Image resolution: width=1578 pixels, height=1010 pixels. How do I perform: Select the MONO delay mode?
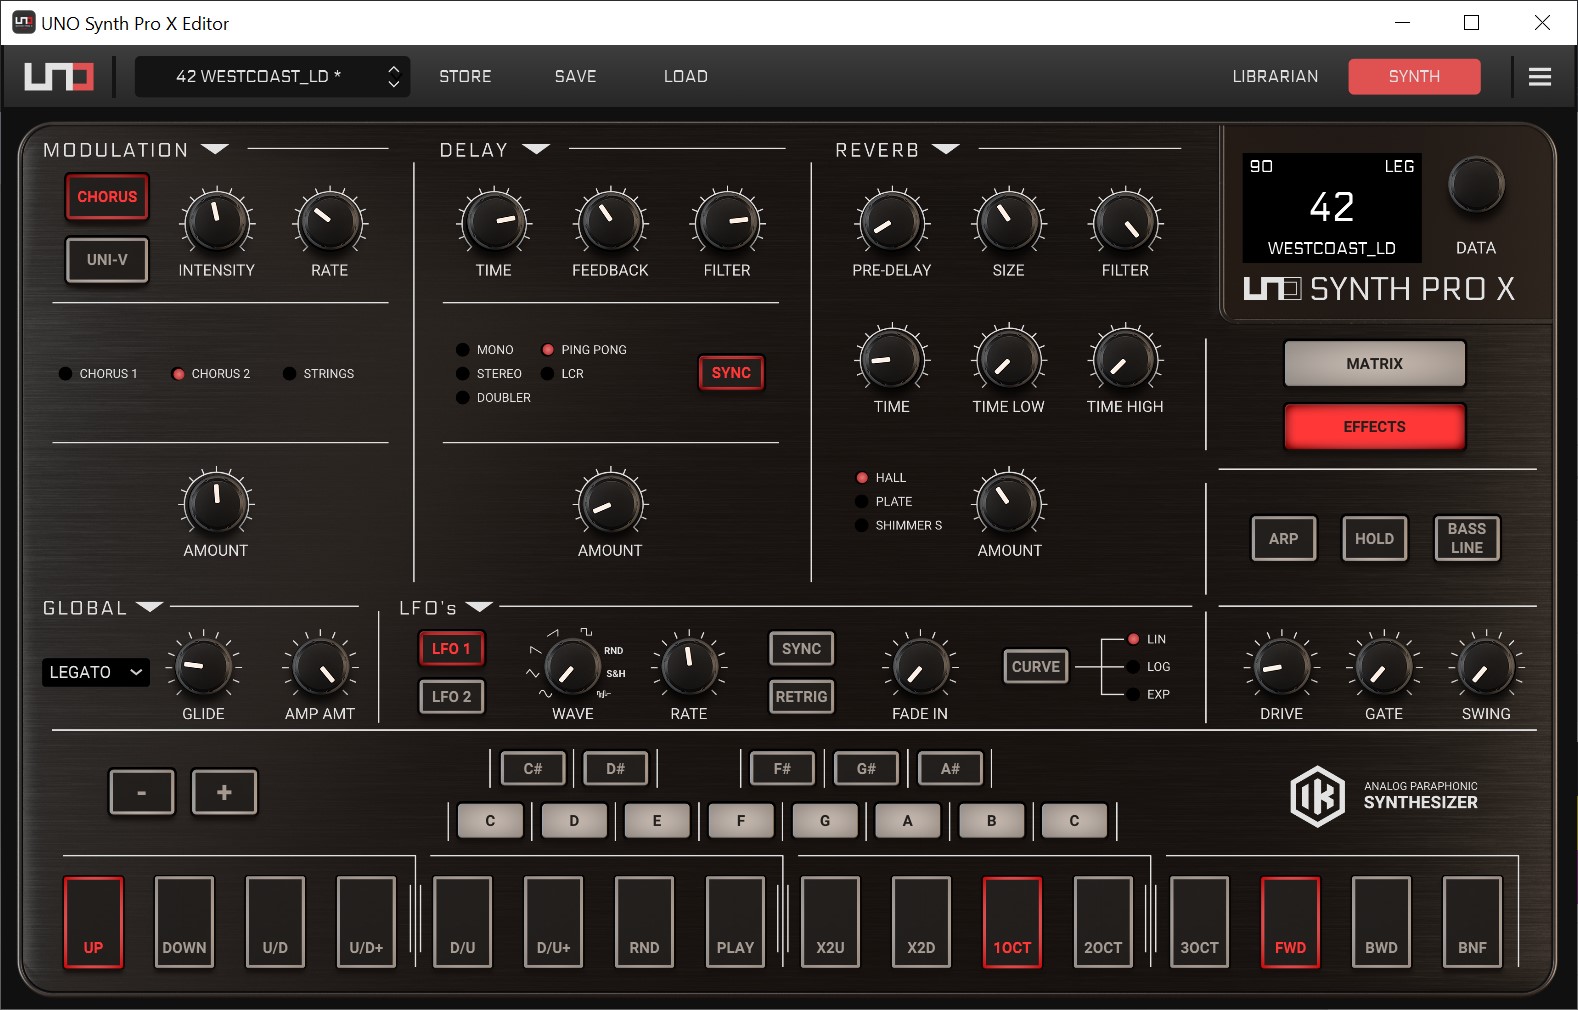tap(485, 350)
